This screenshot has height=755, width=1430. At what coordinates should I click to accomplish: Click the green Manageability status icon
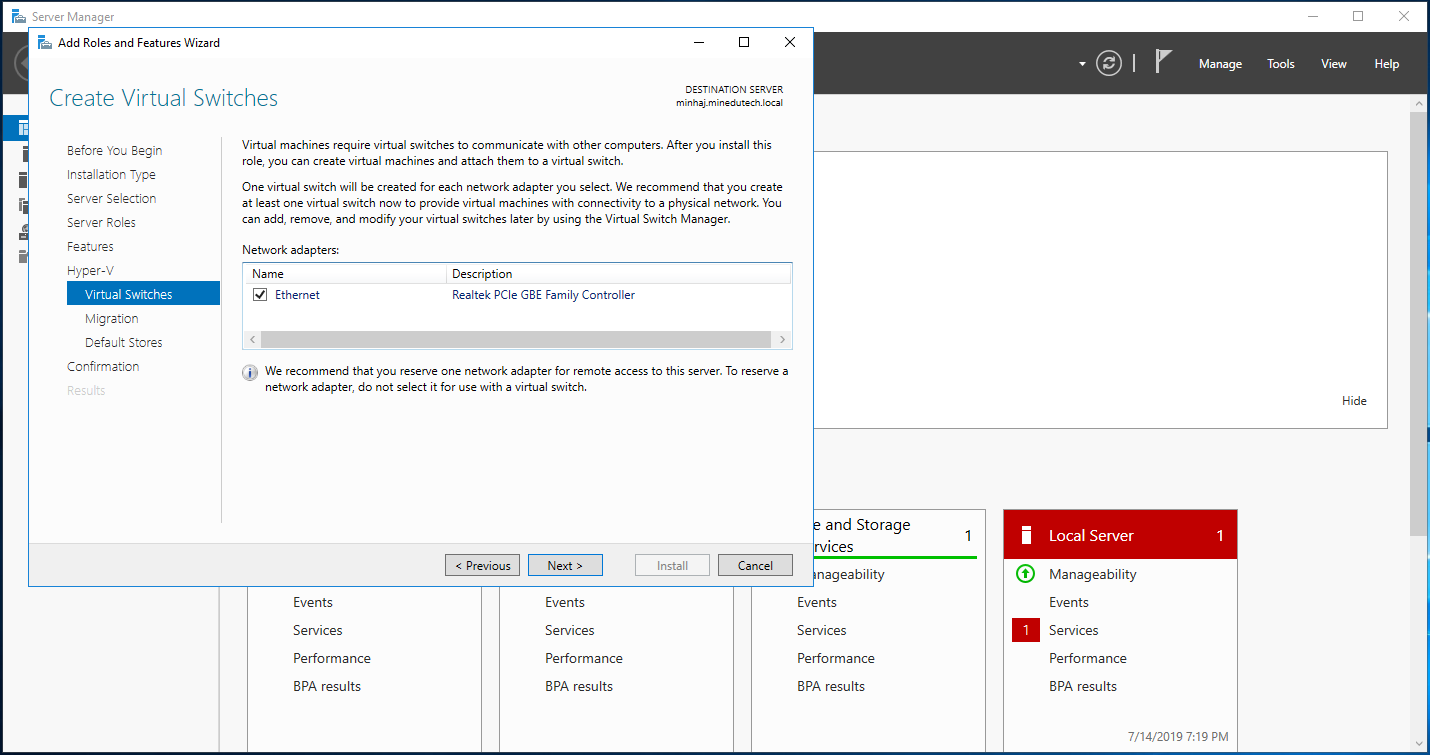click(x=1025, y=574)
